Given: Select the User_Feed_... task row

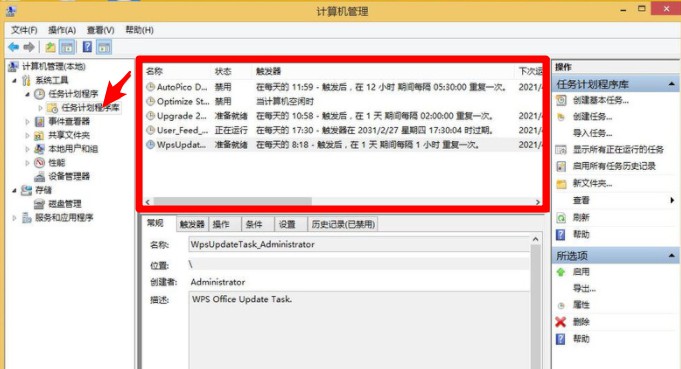Looking at the screenshot, I should tap(343, 130).
